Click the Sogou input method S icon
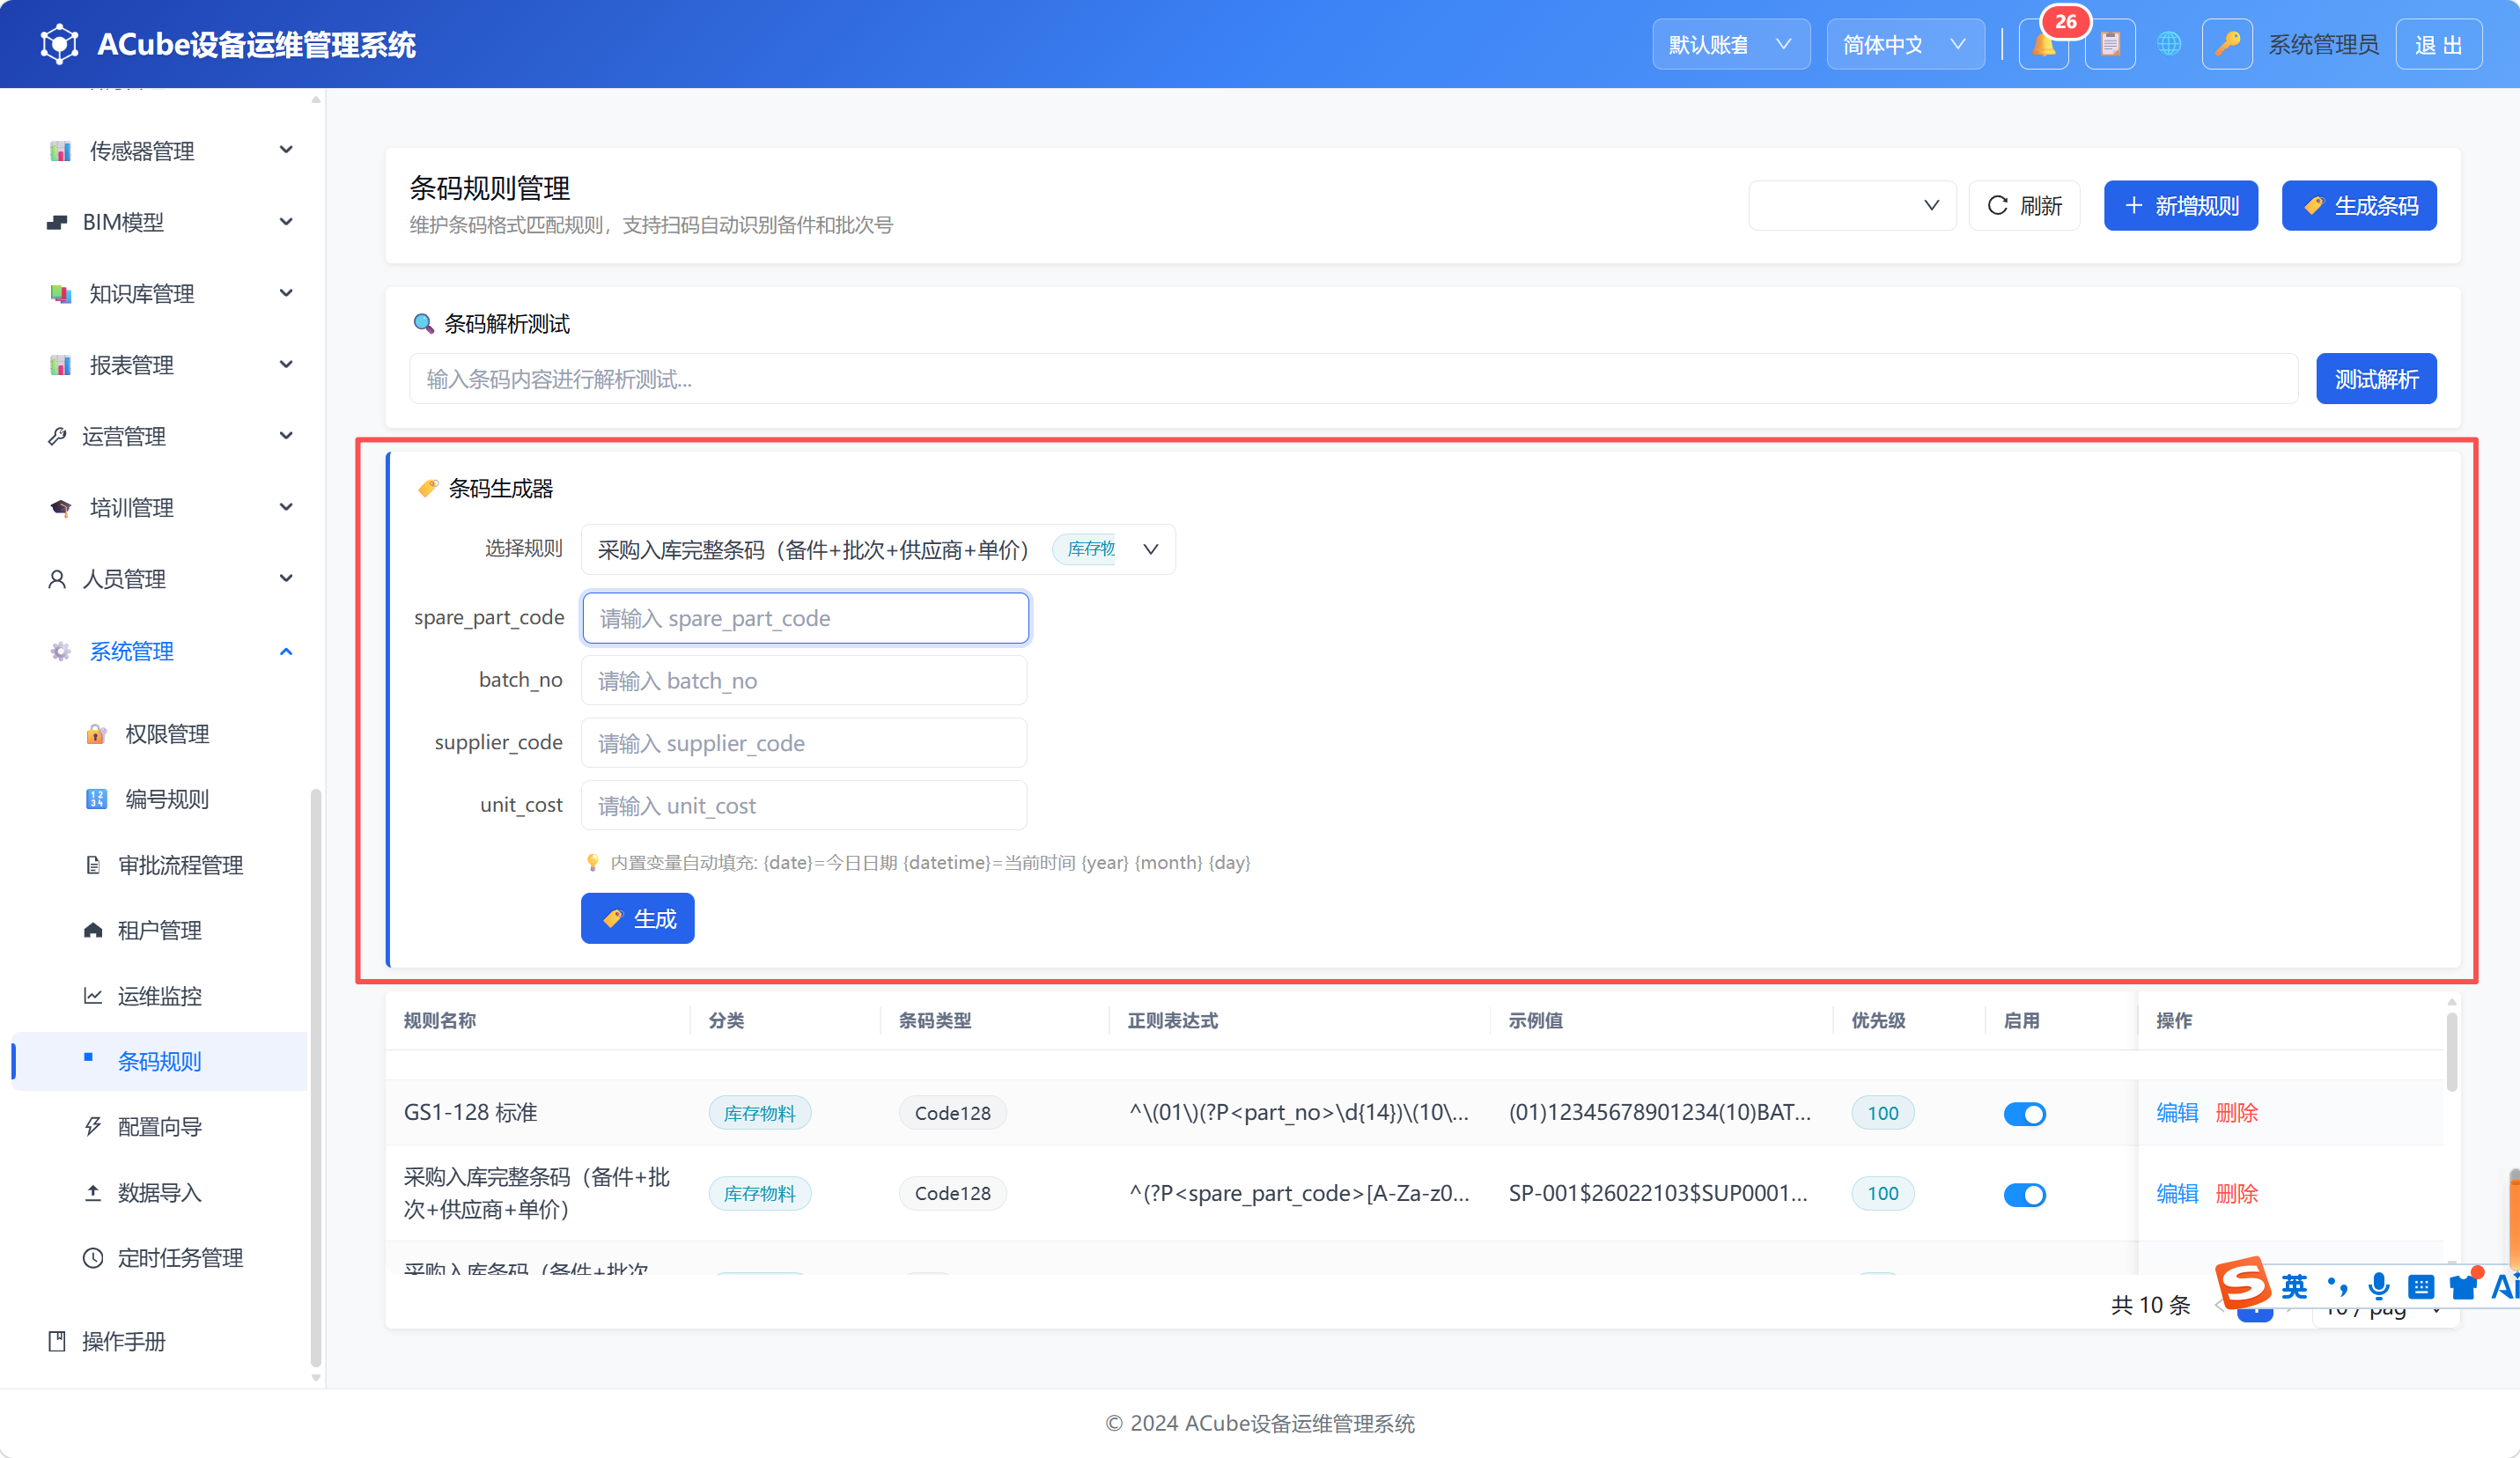The image size is (2520, 1458). tap(2243, 1282)
